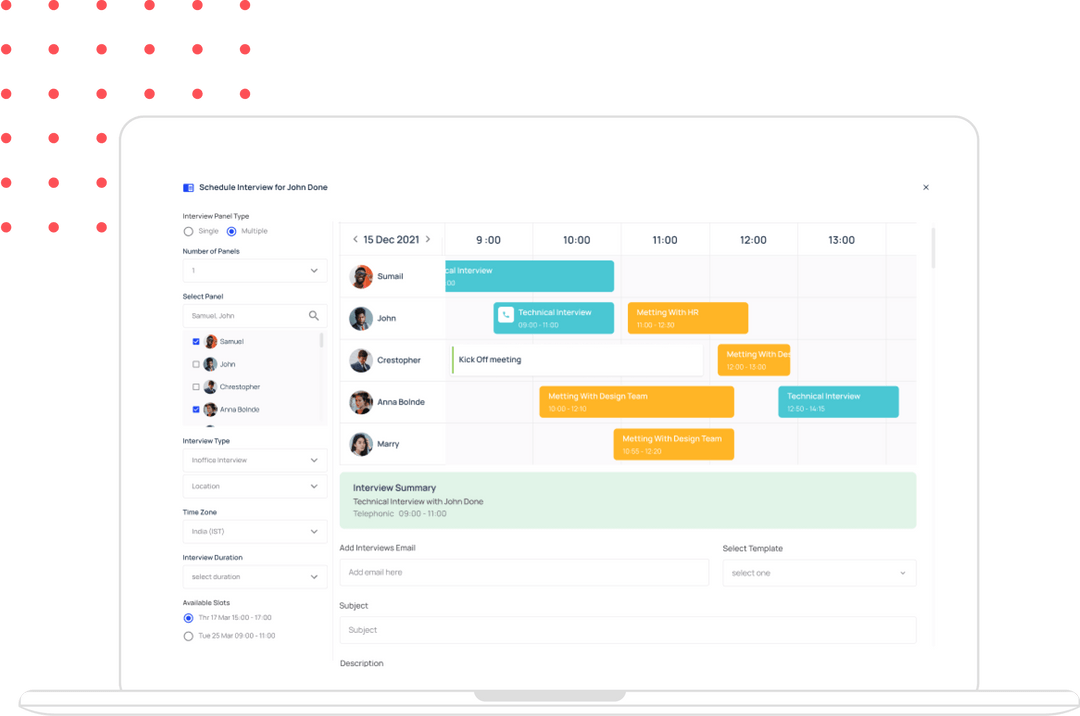This screenshot has width=1080, height=716.
Task: Click Marry's avatar photo
Action: (x=360, y=444)
